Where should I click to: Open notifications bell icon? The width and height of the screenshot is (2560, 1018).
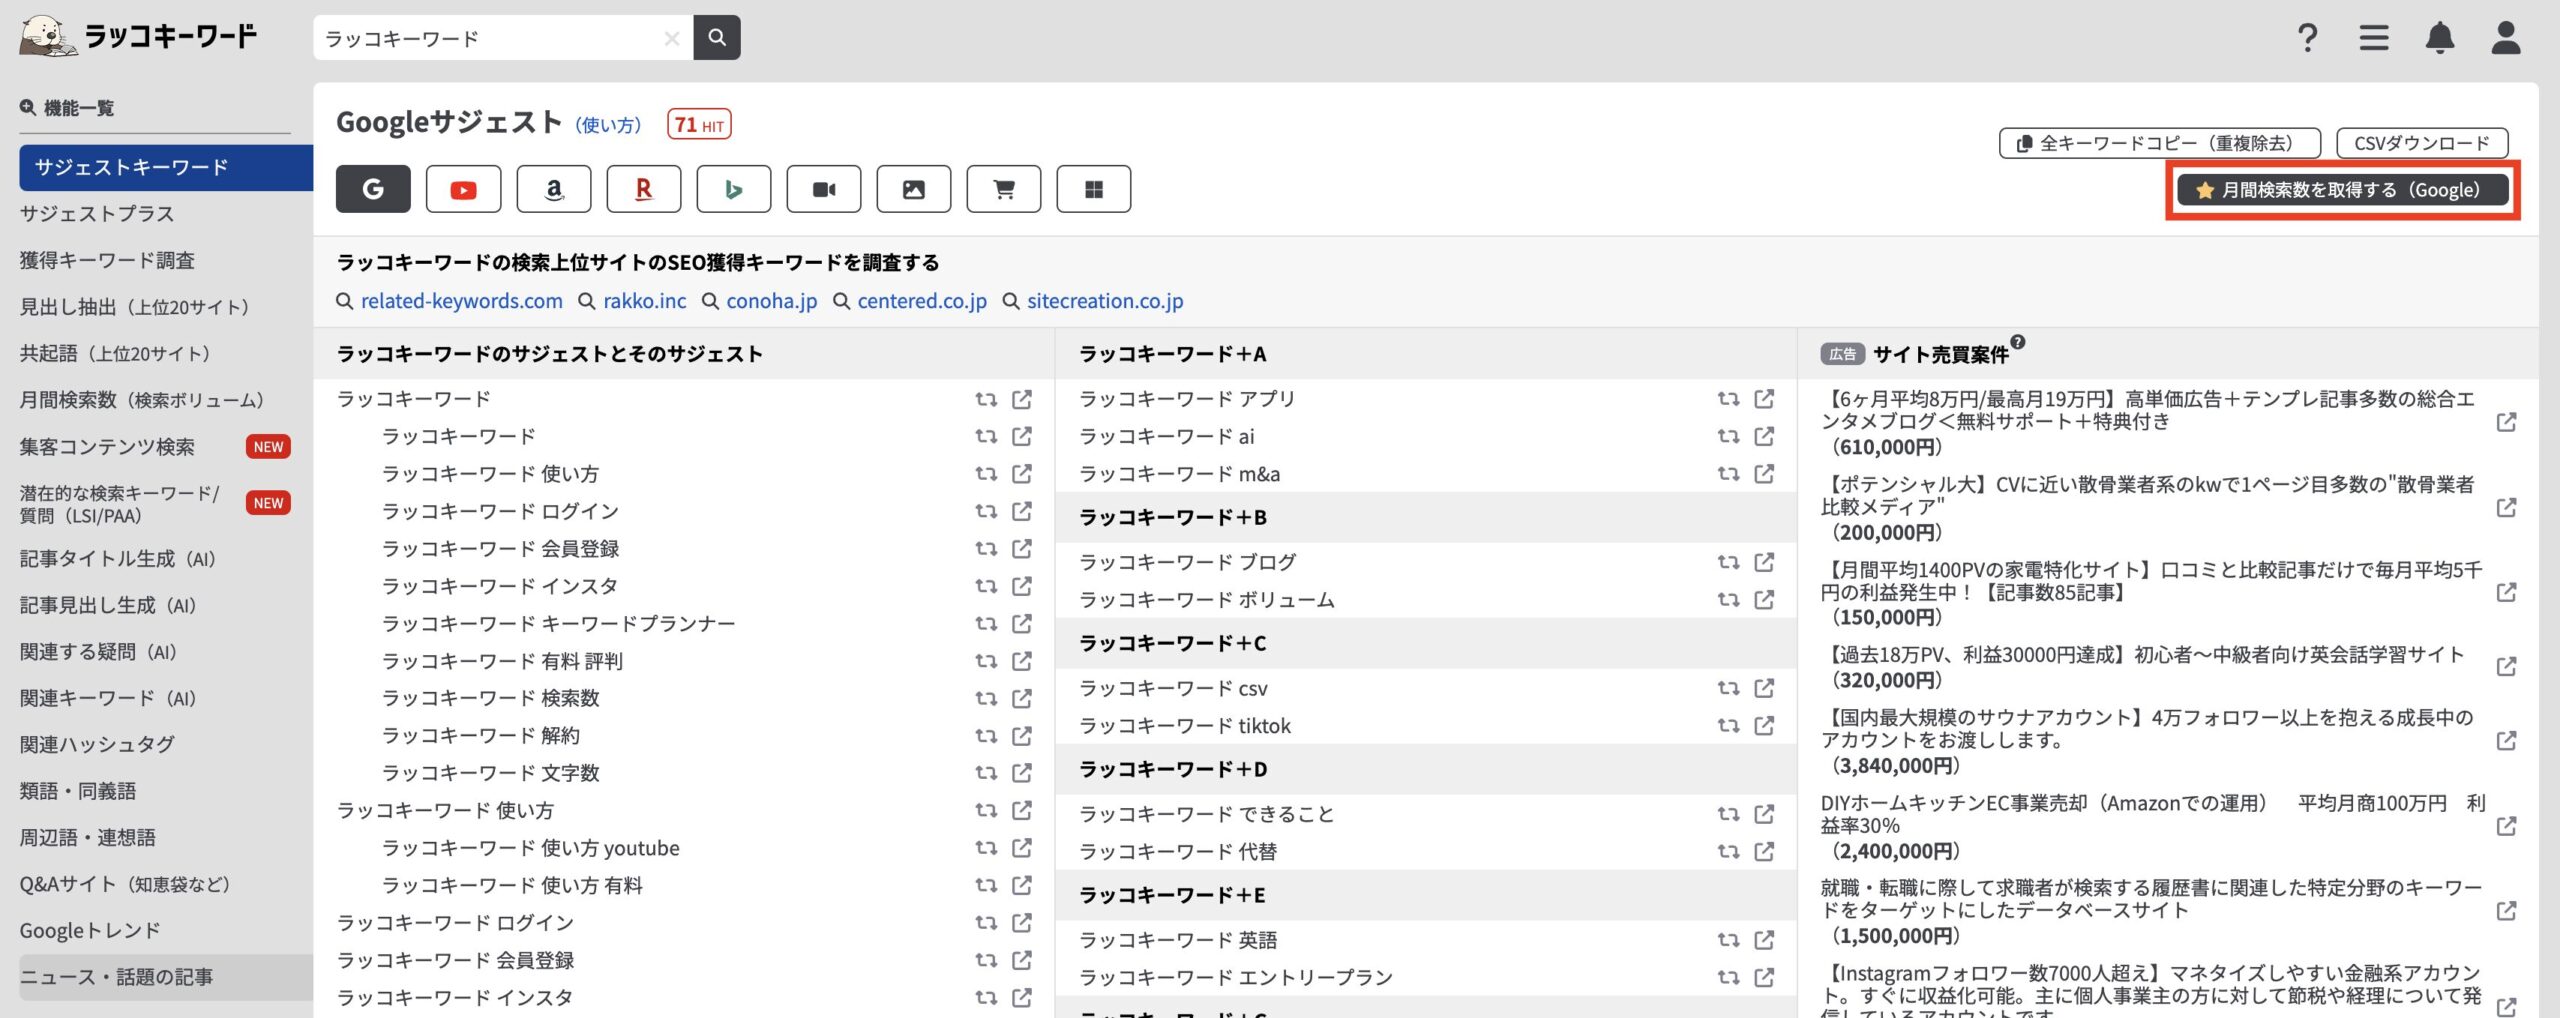tap(2440, 38)
